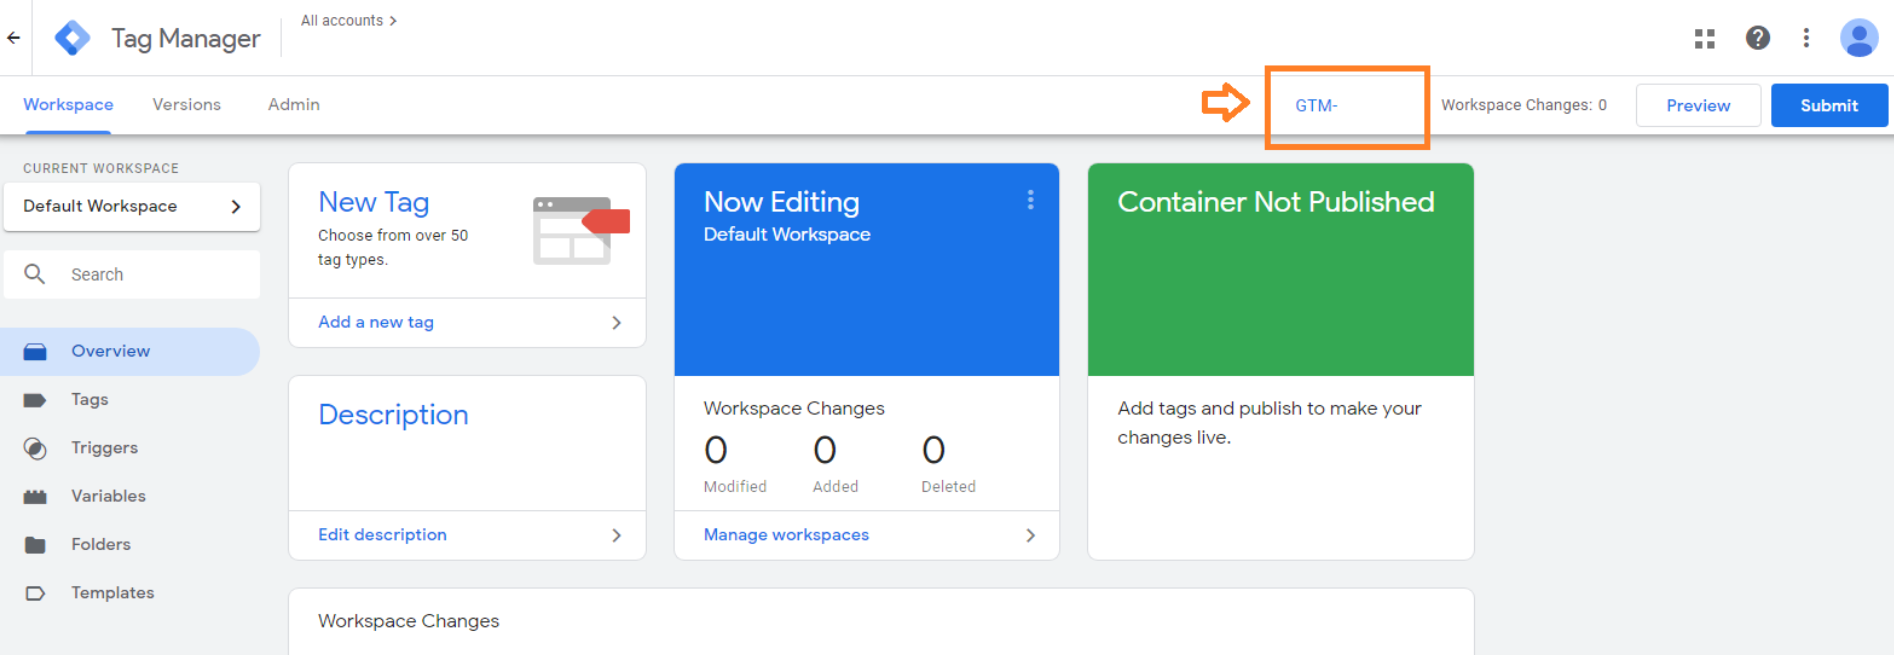Click the Deleted count label
The image size is (1894, 655).
[x=948, y=486]
